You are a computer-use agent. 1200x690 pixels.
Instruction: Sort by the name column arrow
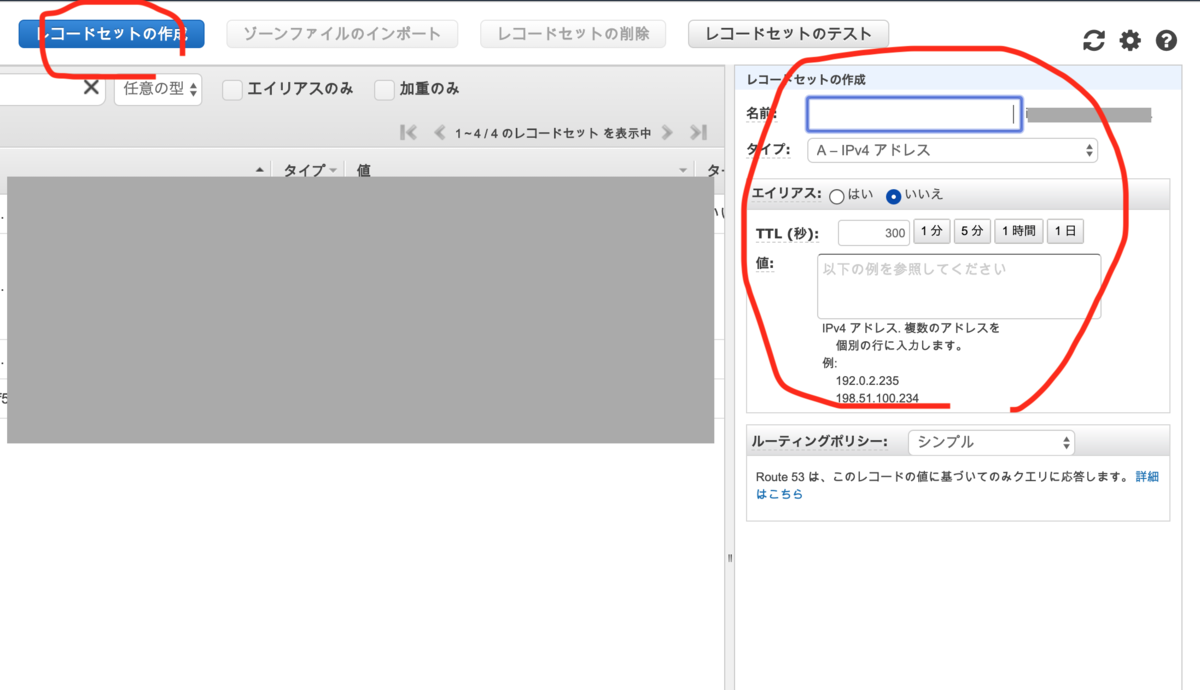260,171
